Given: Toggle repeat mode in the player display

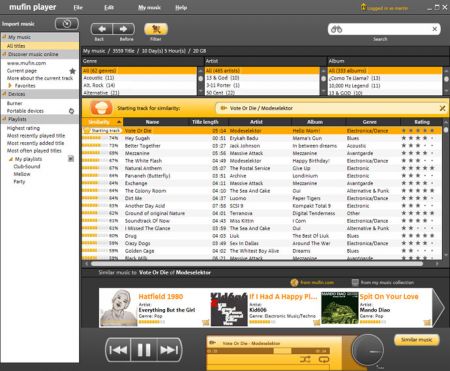Looking at the screenshot, I should coord(324,359).
